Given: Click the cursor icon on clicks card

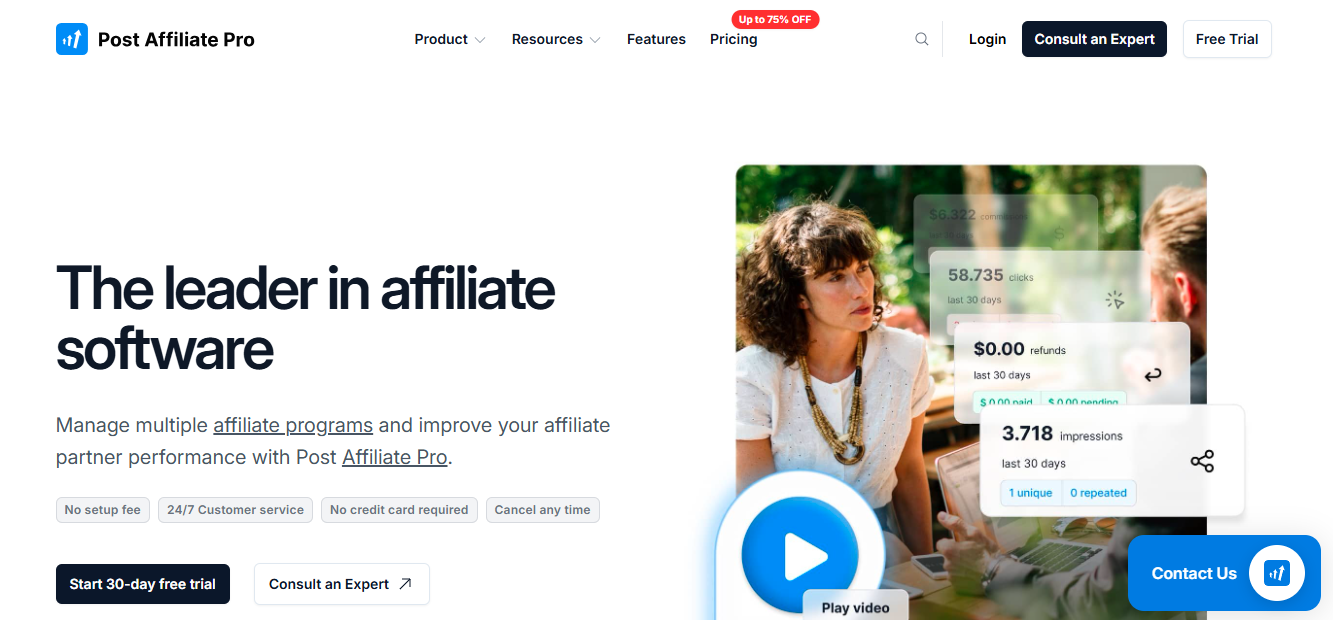Looking at the screenshot, I should [1115, 299].
